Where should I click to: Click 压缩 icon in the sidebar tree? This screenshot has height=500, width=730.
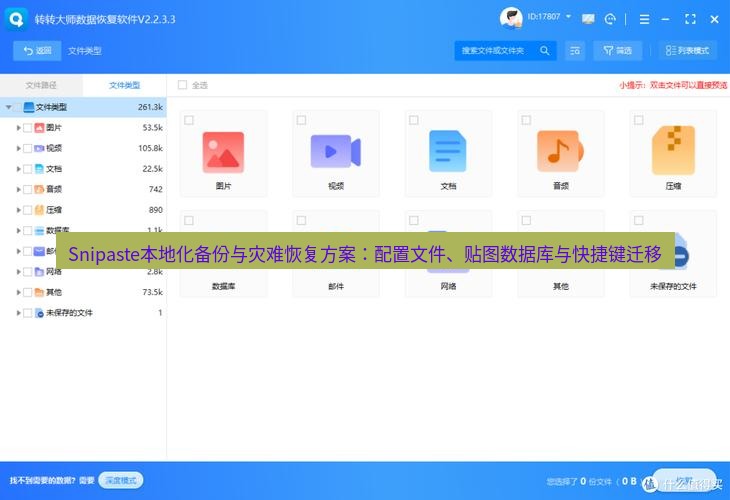click(40, 209)
